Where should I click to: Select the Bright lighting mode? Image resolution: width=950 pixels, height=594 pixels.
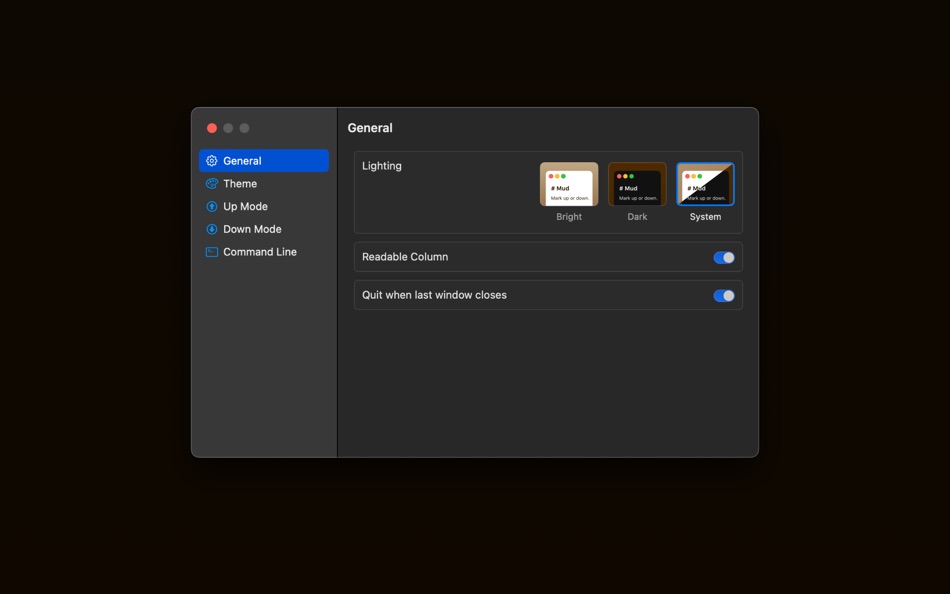(569, 190)
